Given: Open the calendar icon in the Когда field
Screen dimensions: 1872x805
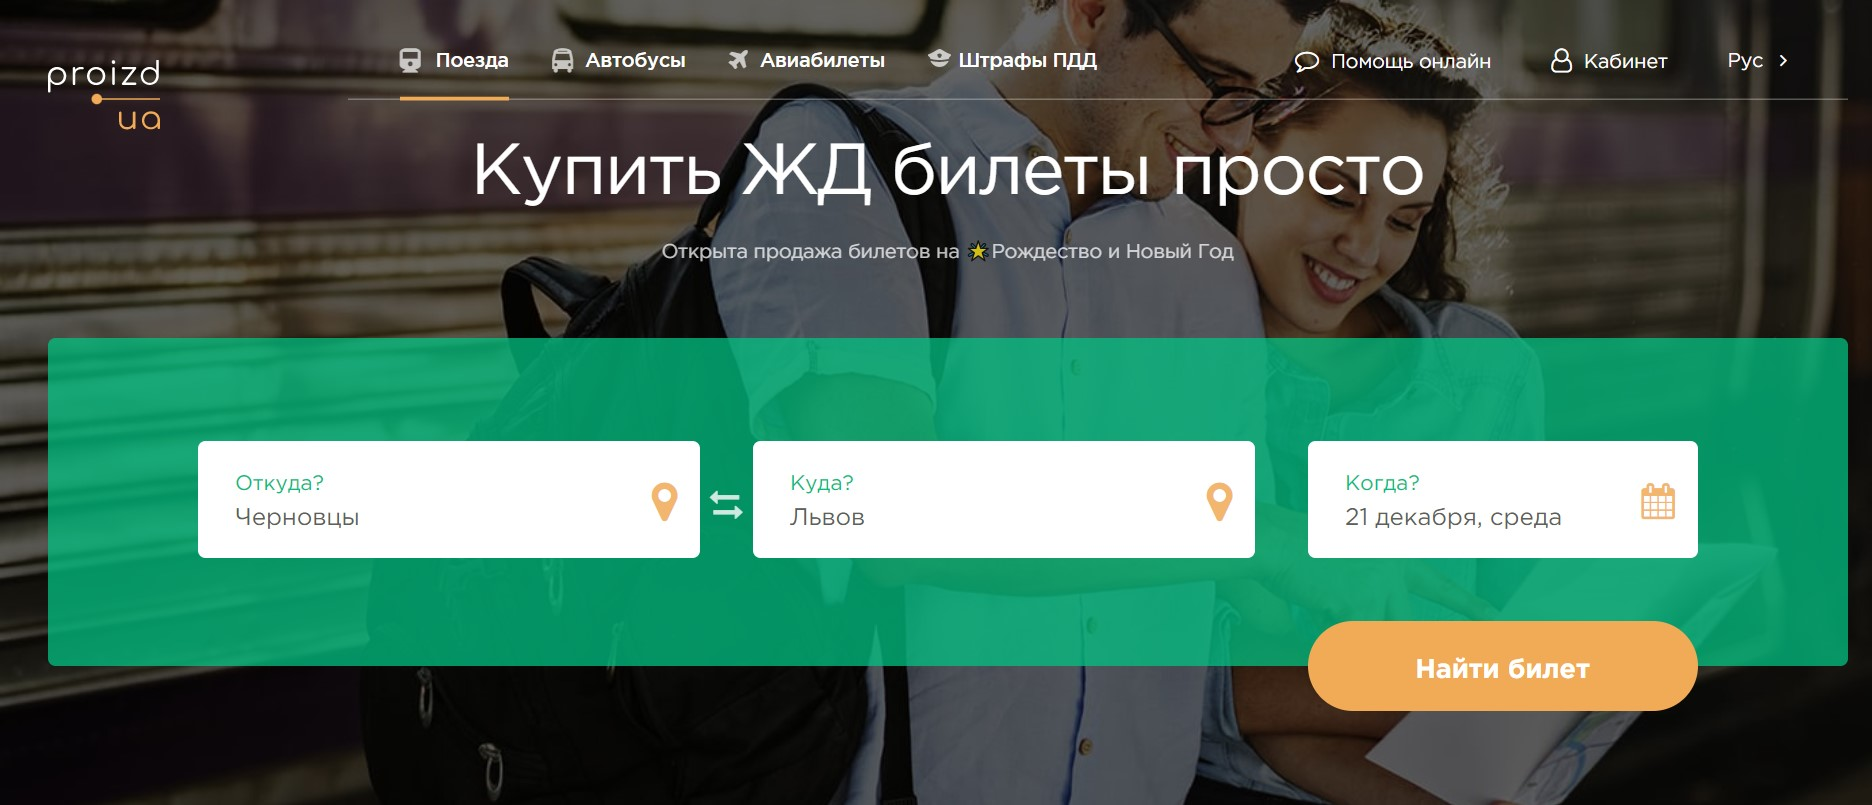Looking at the screenshot, I should (1657, 501).
